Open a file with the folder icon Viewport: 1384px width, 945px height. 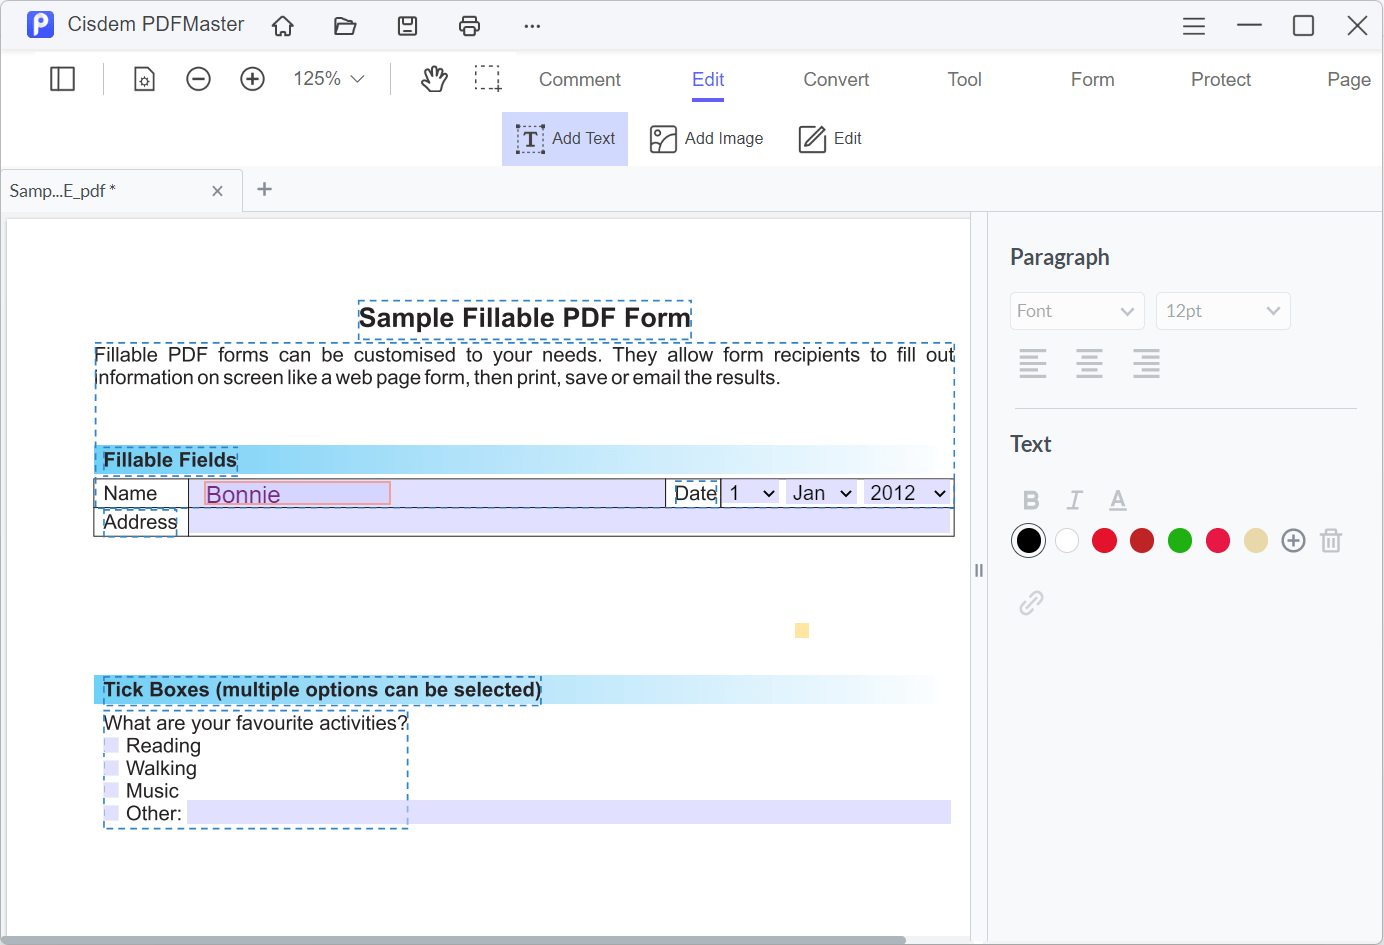click(x=345, y=26)
